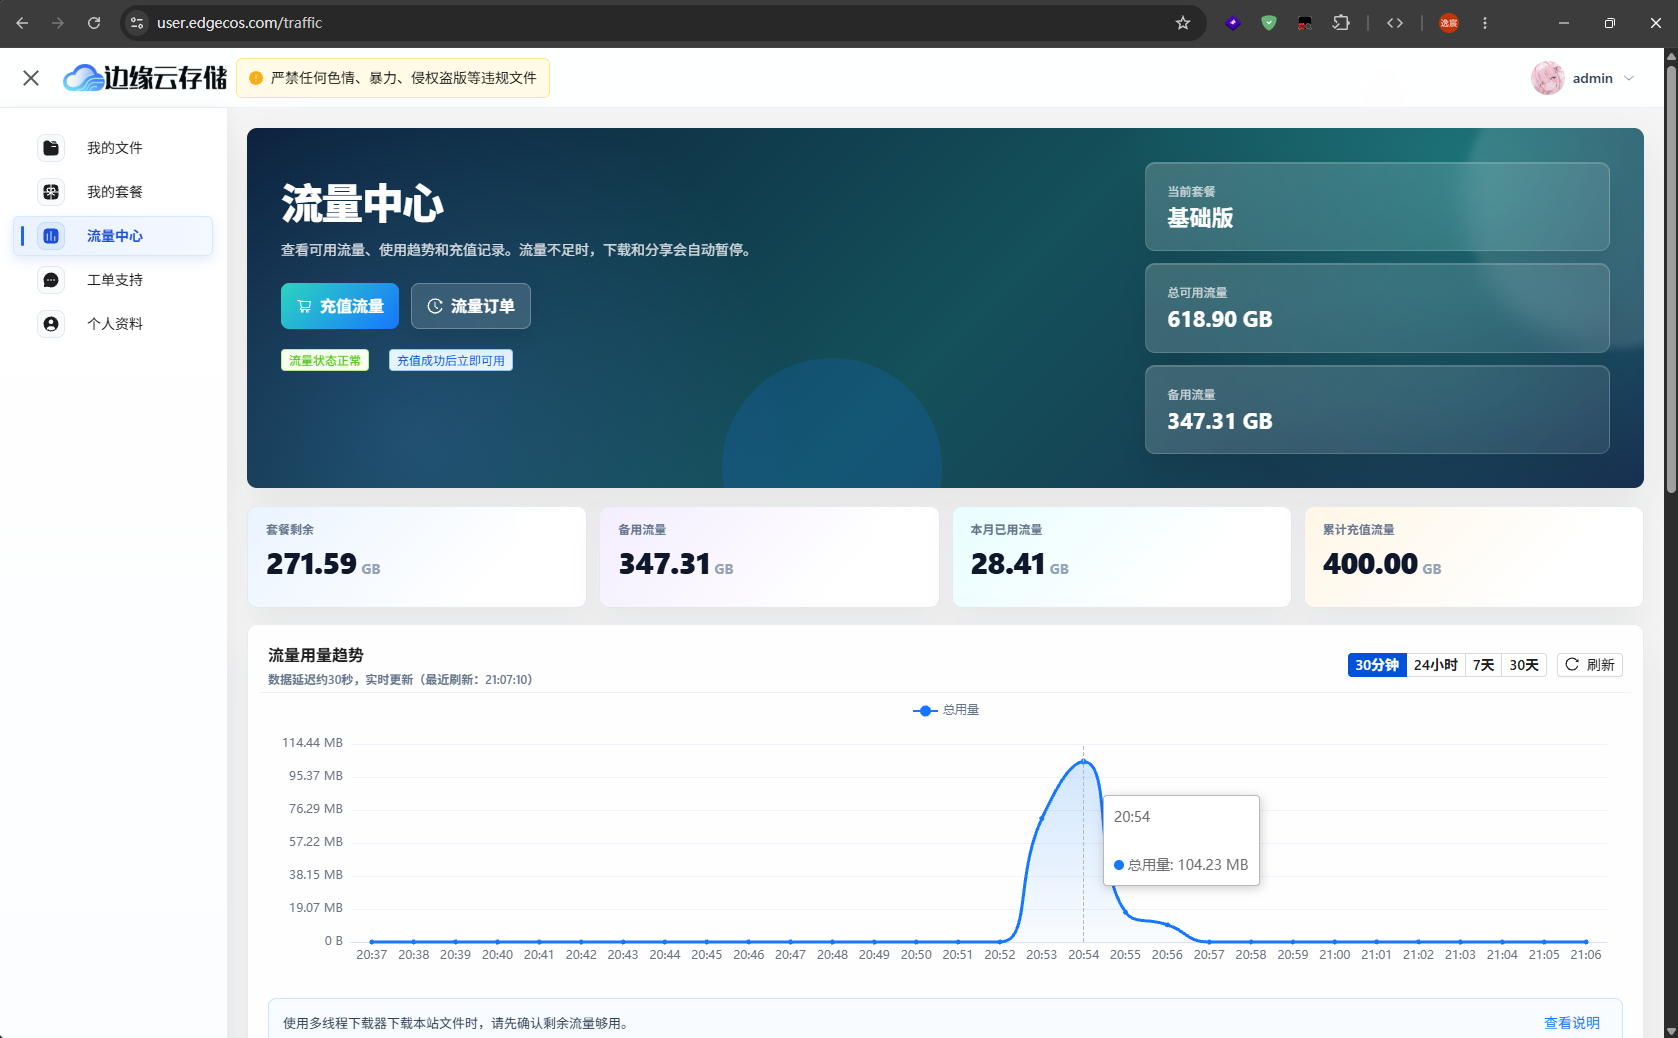Image resolution: width=1678 pixels, height=1038 pixels.
Task: Click the 我的套餐 sidebar label
Action: pyautogui.click(x=115, y=192)
